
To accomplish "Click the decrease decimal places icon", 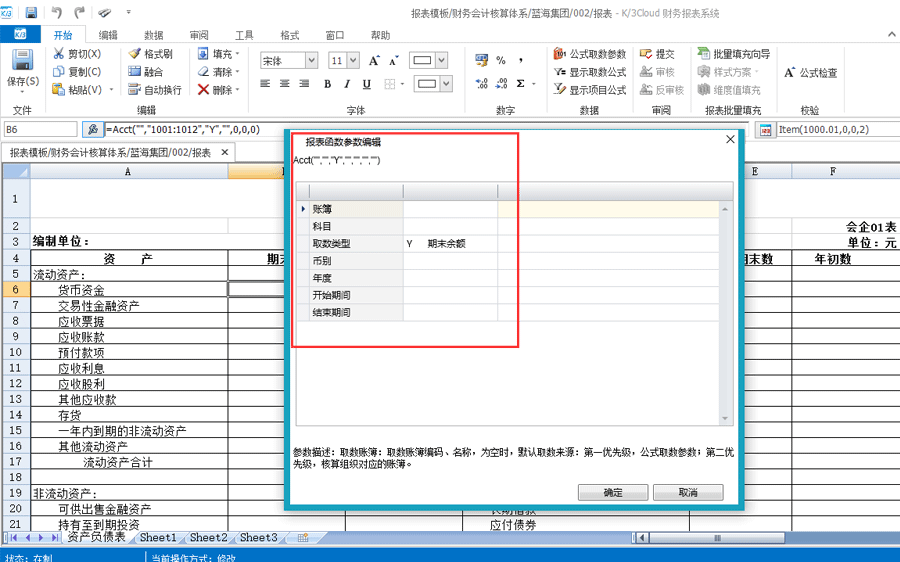I will pos(501,84).
